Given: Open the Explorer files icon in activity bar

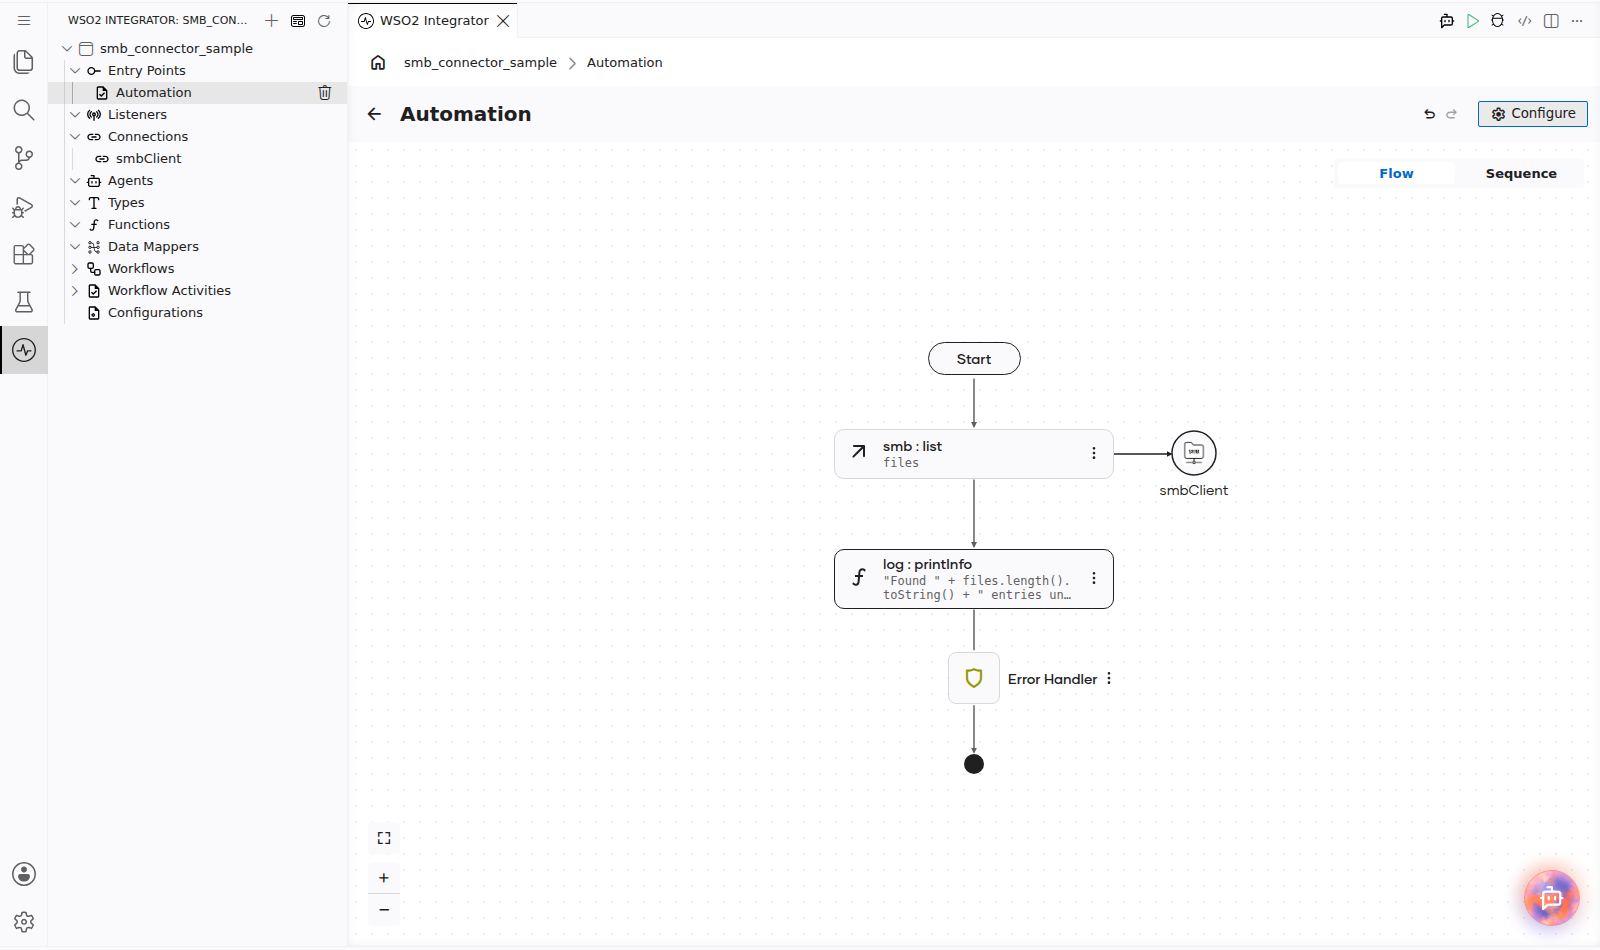Looking at the screenshot, I should tap(24, 62).
